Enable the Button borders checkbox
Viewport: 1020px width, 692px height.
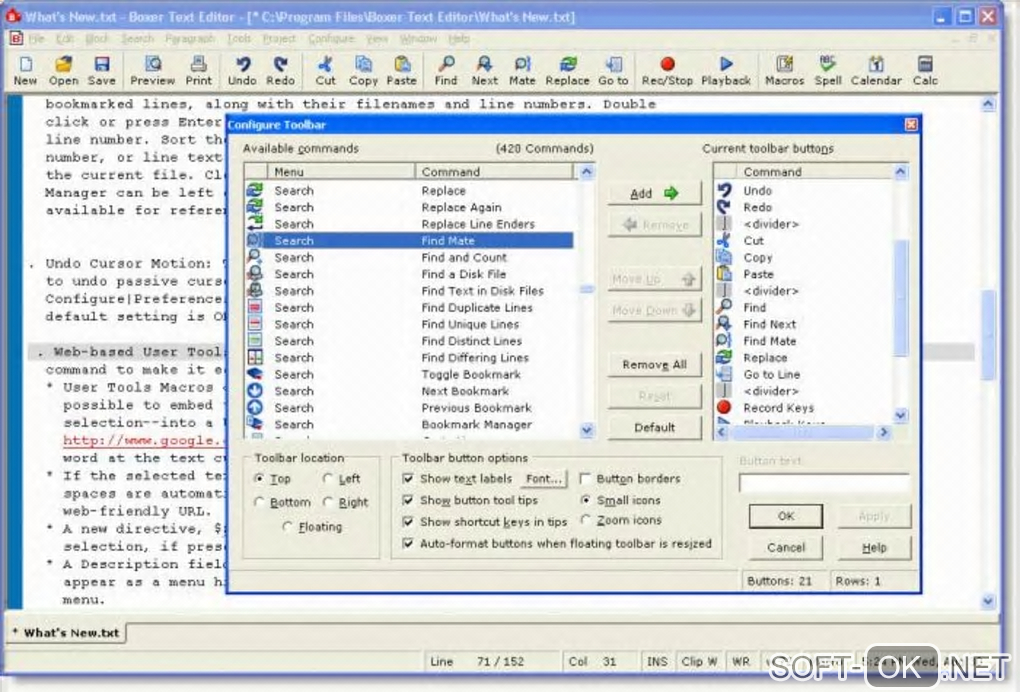click(x=586, y=479)
